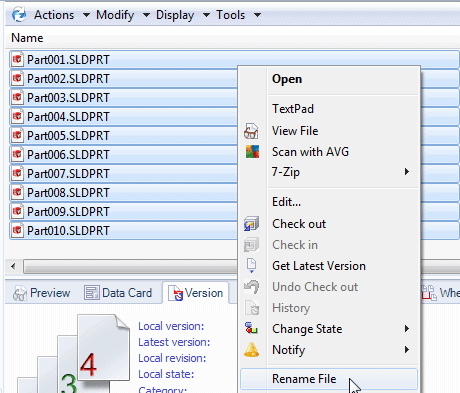Click the Data Card tab icon
This screenshot has width=460, height=393.
(92, 293)
